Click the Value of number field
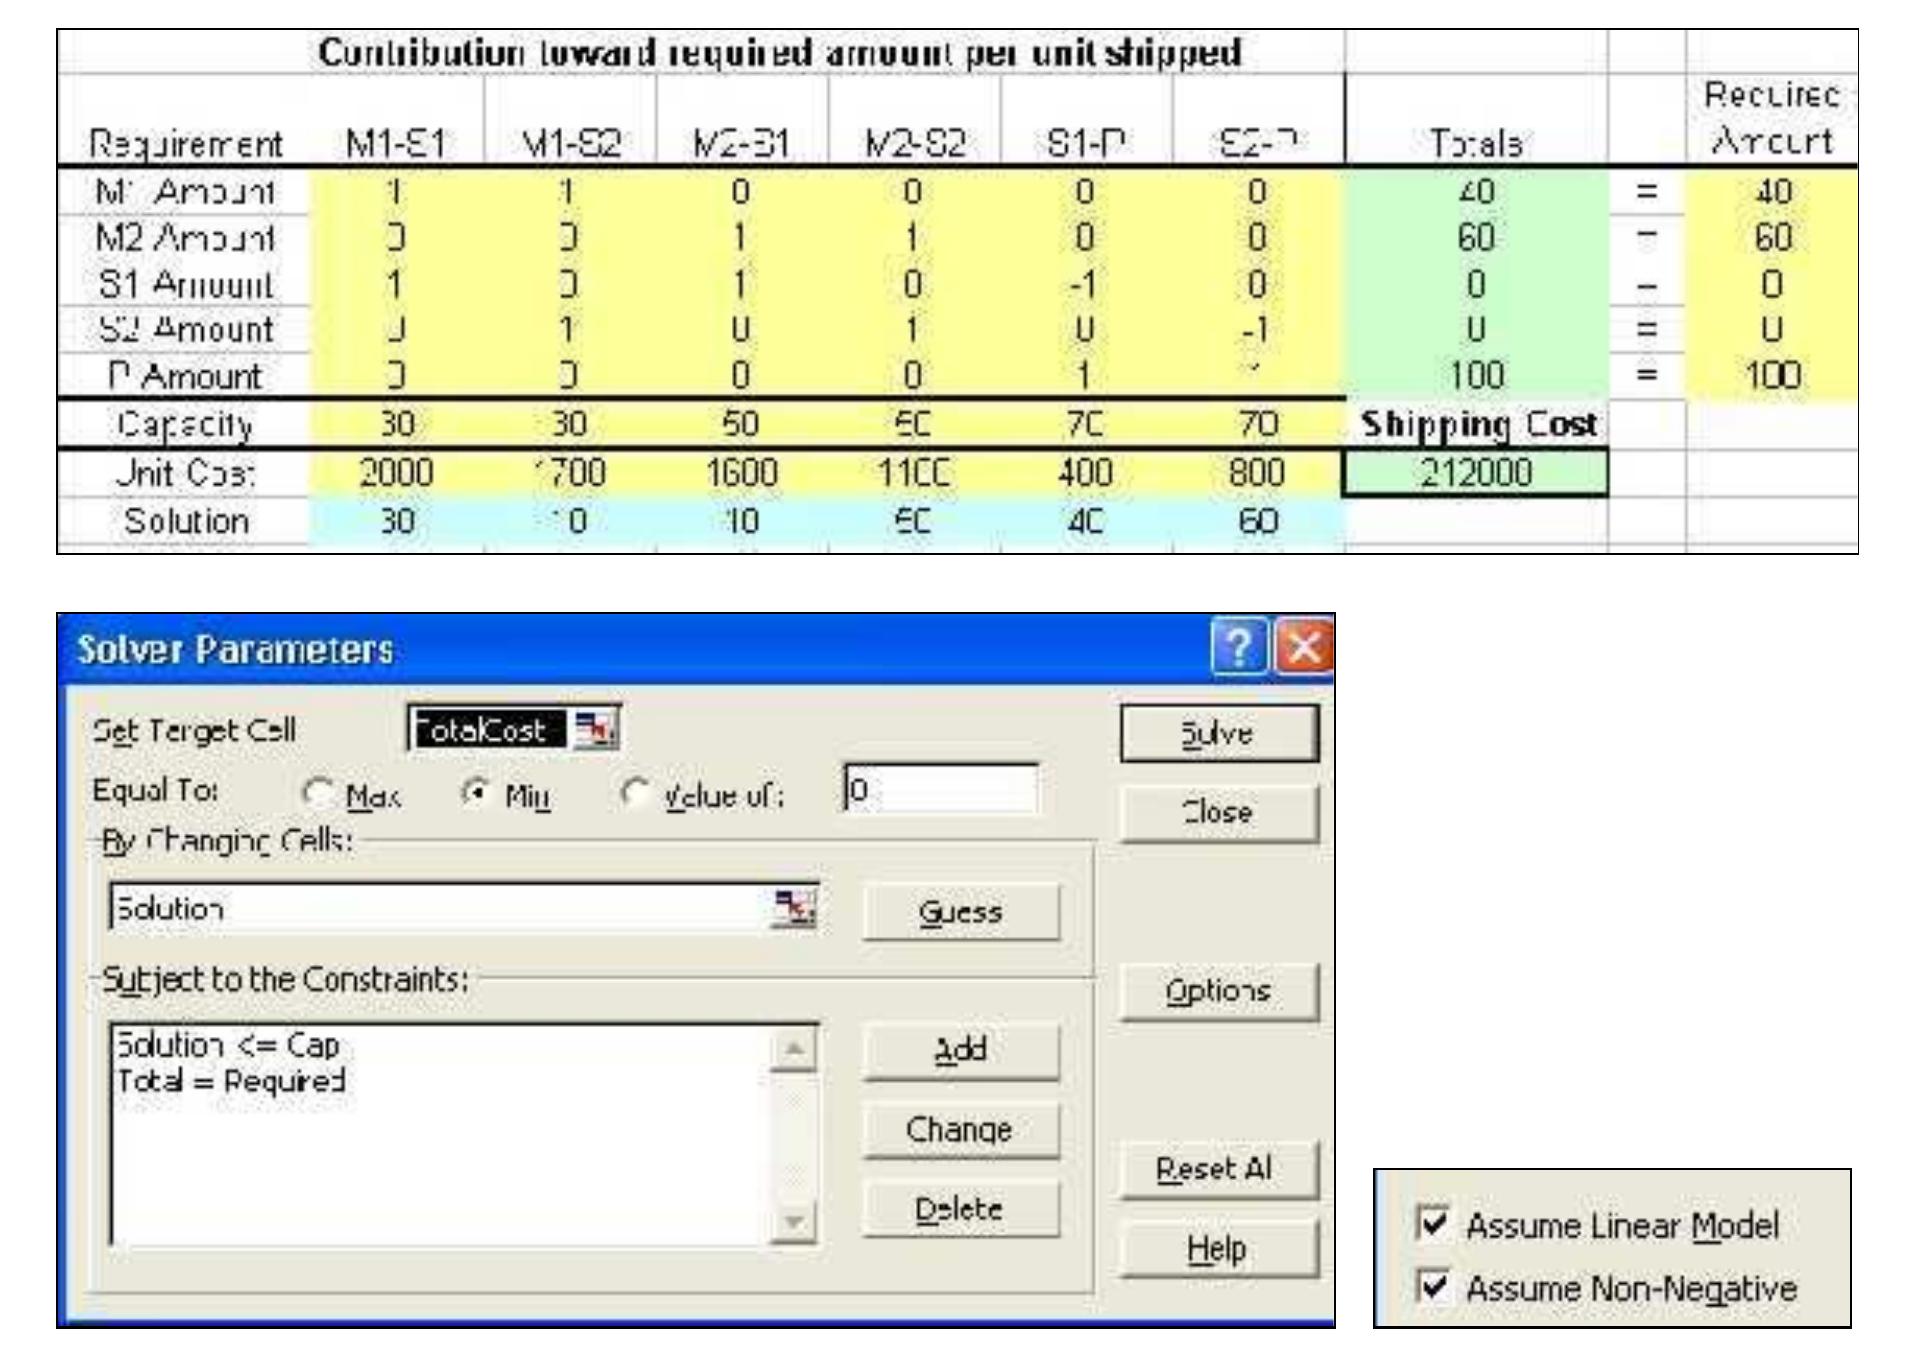Viewport: 1912px width, 1353px height. (941, 791)
